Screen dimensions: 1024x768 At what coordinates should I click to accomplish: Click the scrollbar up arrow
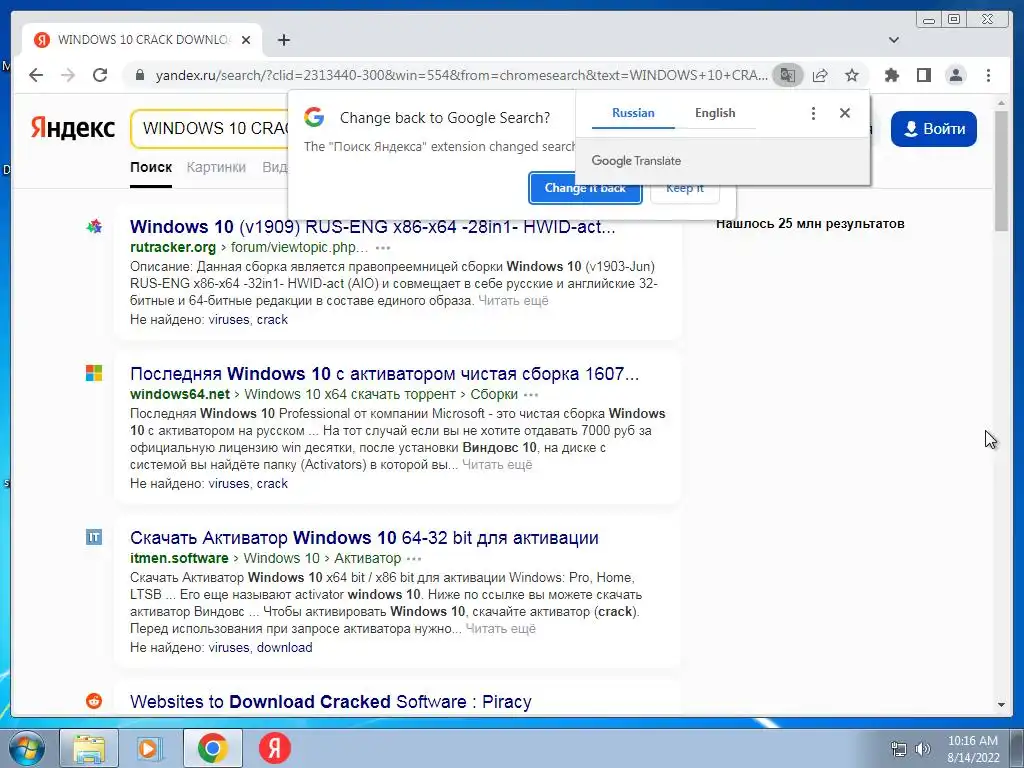(1001, 104)
